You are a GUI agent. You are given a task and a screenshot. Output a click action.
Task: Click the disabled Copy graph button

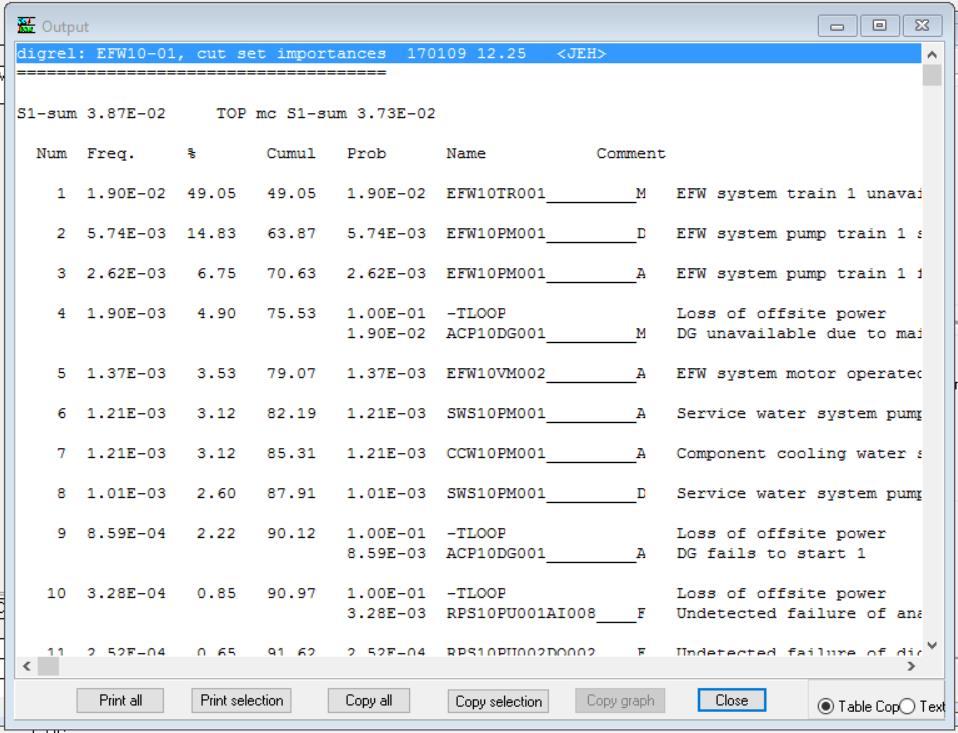[620, 700]
